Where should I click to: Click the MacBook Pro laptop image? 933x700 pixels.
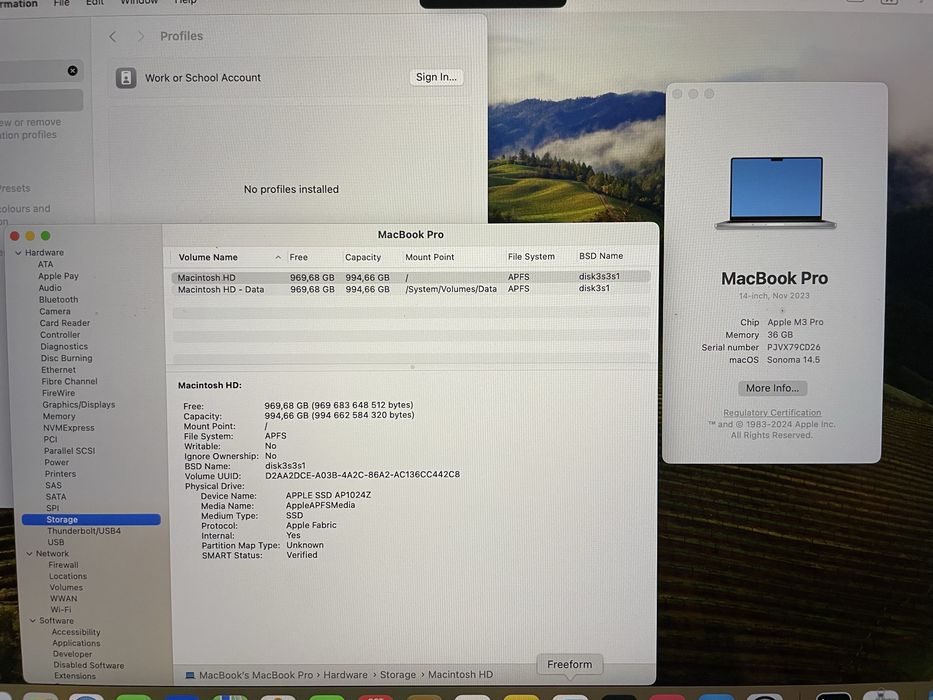pos(776,193)
